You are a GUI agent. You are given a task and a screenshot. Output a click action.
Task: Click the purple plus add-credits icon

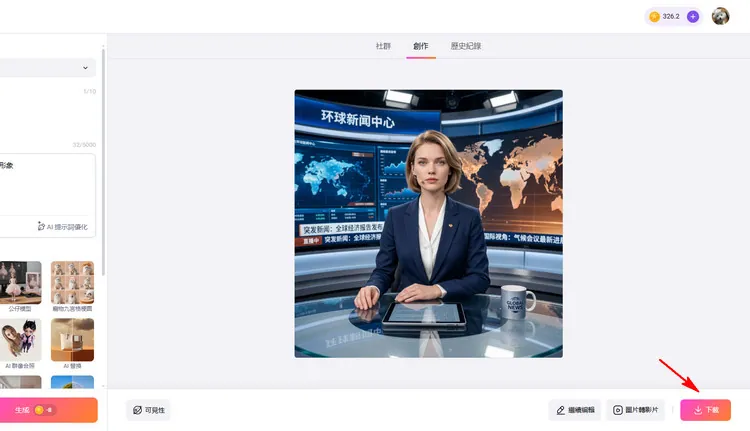point(693,17)
